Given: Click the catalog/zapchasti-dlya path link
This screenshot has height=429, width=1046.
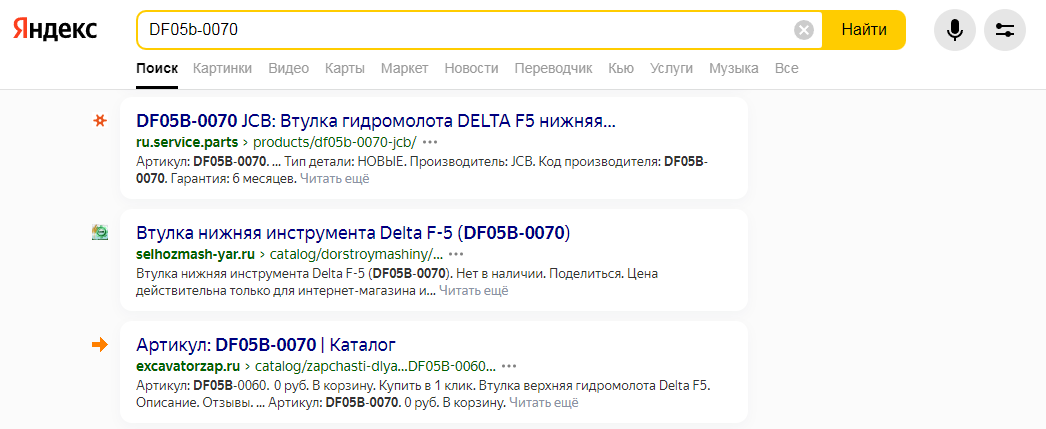Looking at the screenshot, I should 376,366.
